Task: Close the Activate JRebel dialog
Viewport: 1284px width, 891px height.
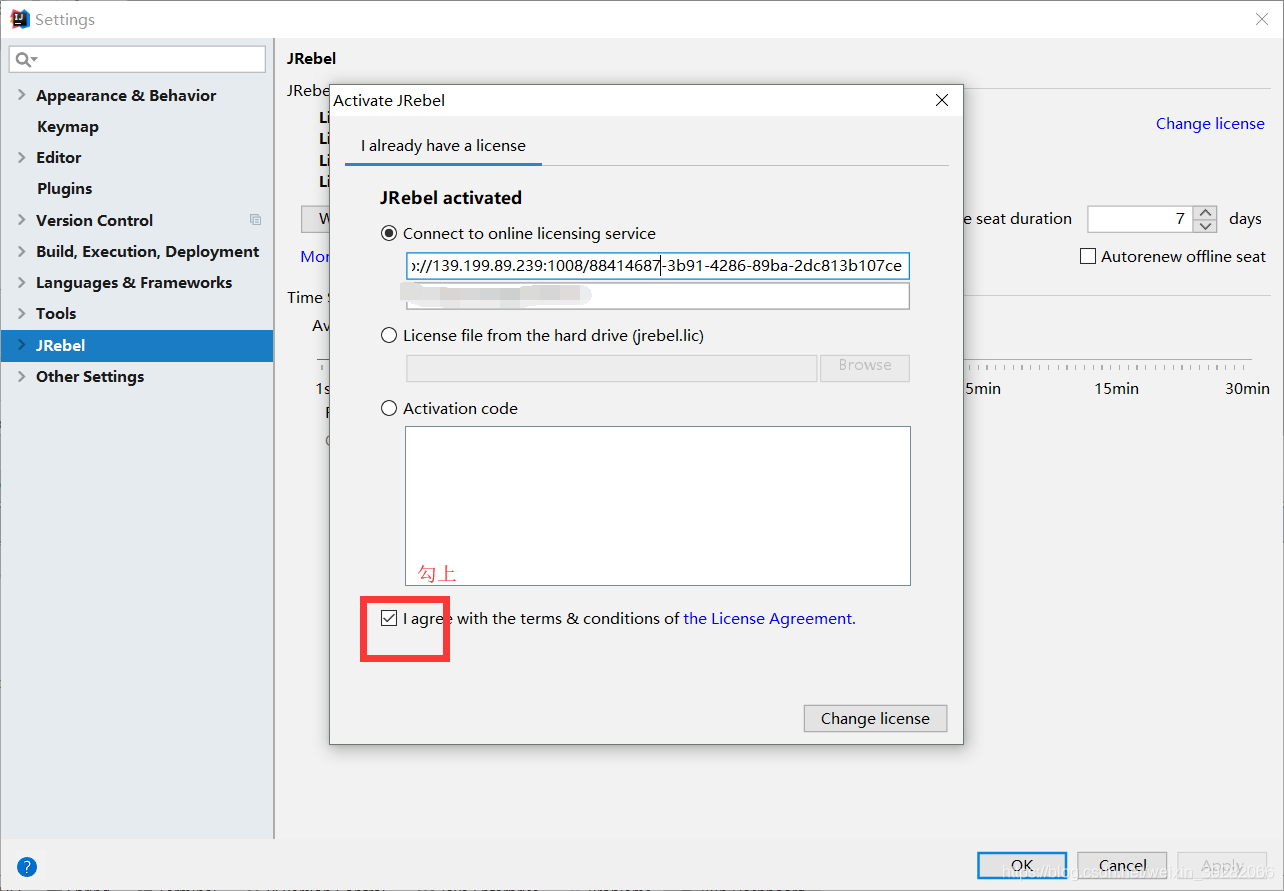Action: (x=941, y=100)
